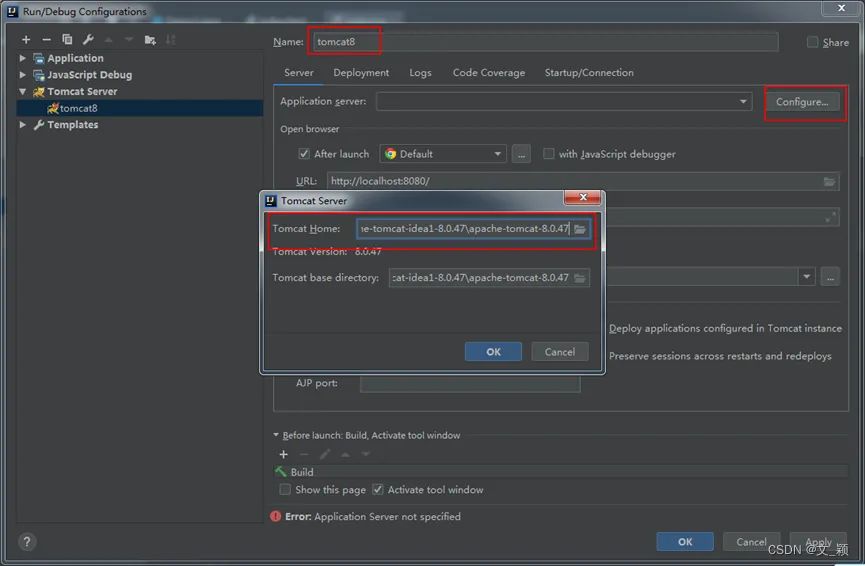Click the Name field containing tomcat8

tap(546, 42)
